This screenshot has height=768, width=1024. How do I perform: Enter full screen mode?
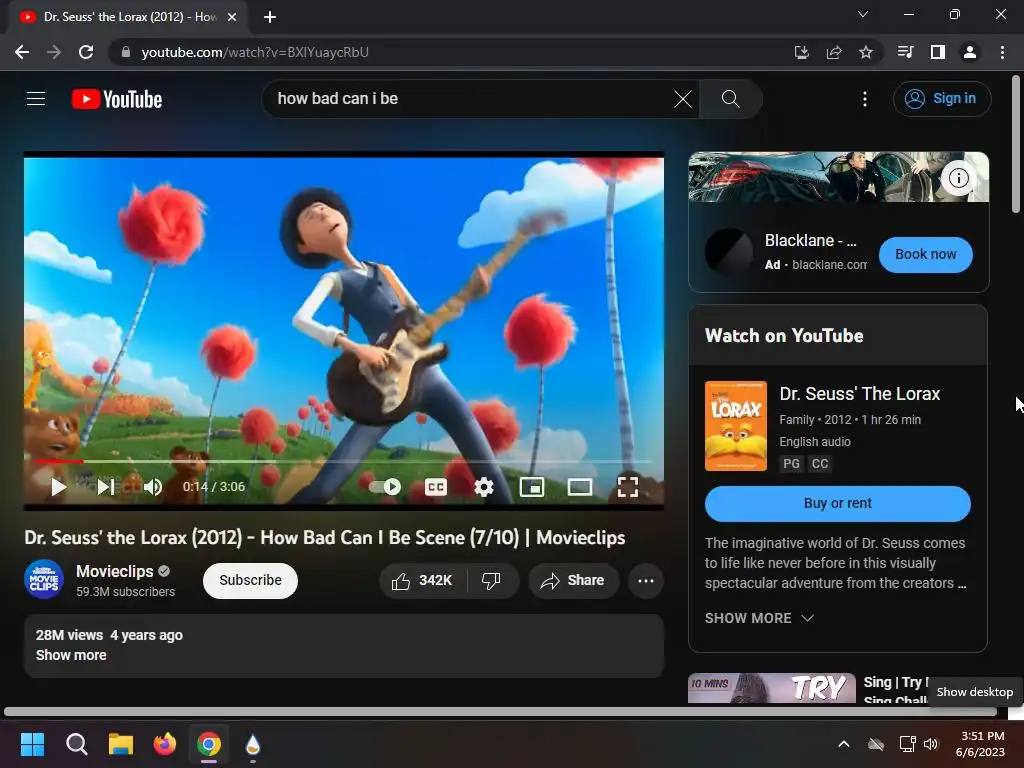[628, 487]
